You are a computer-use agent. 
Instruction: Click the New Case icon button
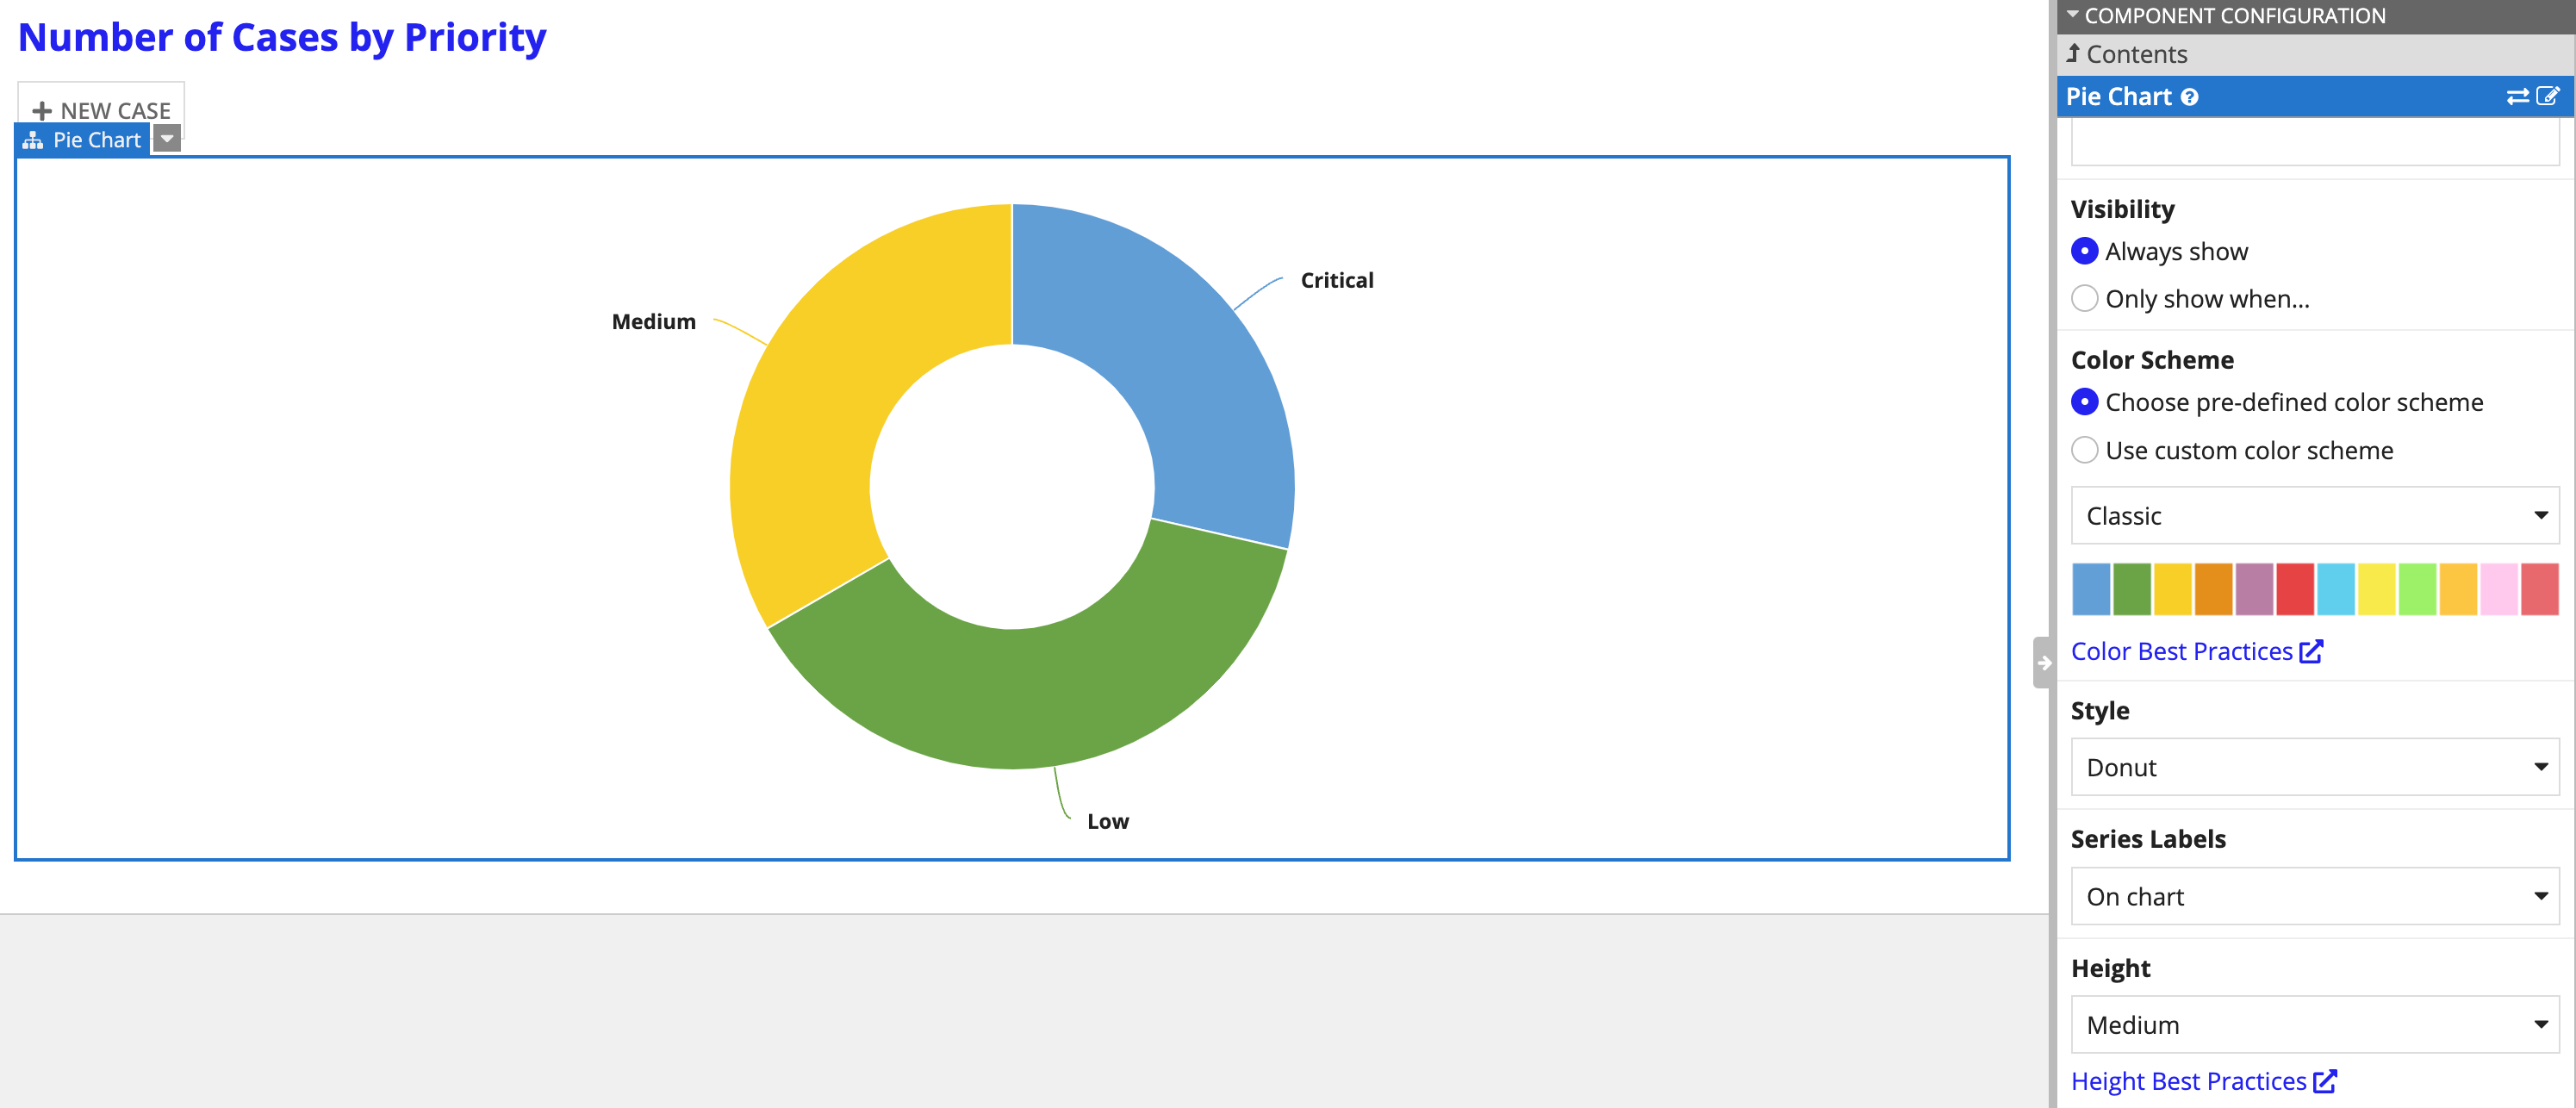tap(100, 110)
